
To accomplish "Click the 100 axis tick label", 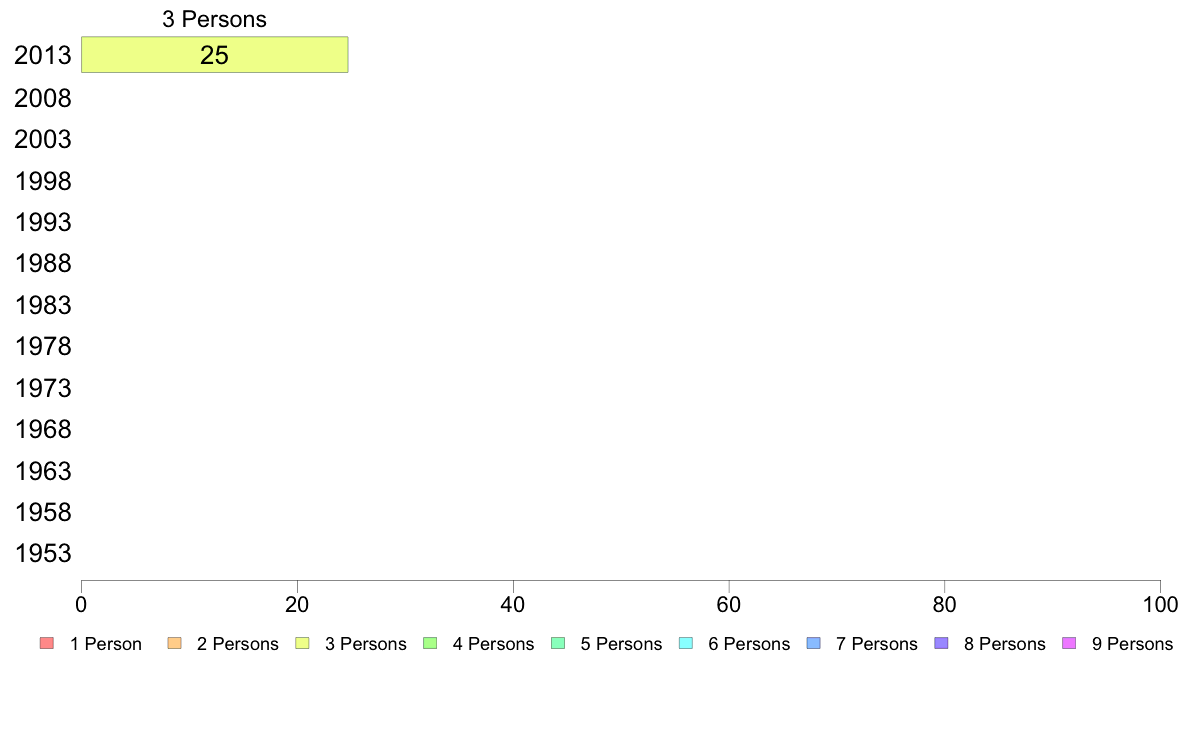I will [x=1160, y=604].
